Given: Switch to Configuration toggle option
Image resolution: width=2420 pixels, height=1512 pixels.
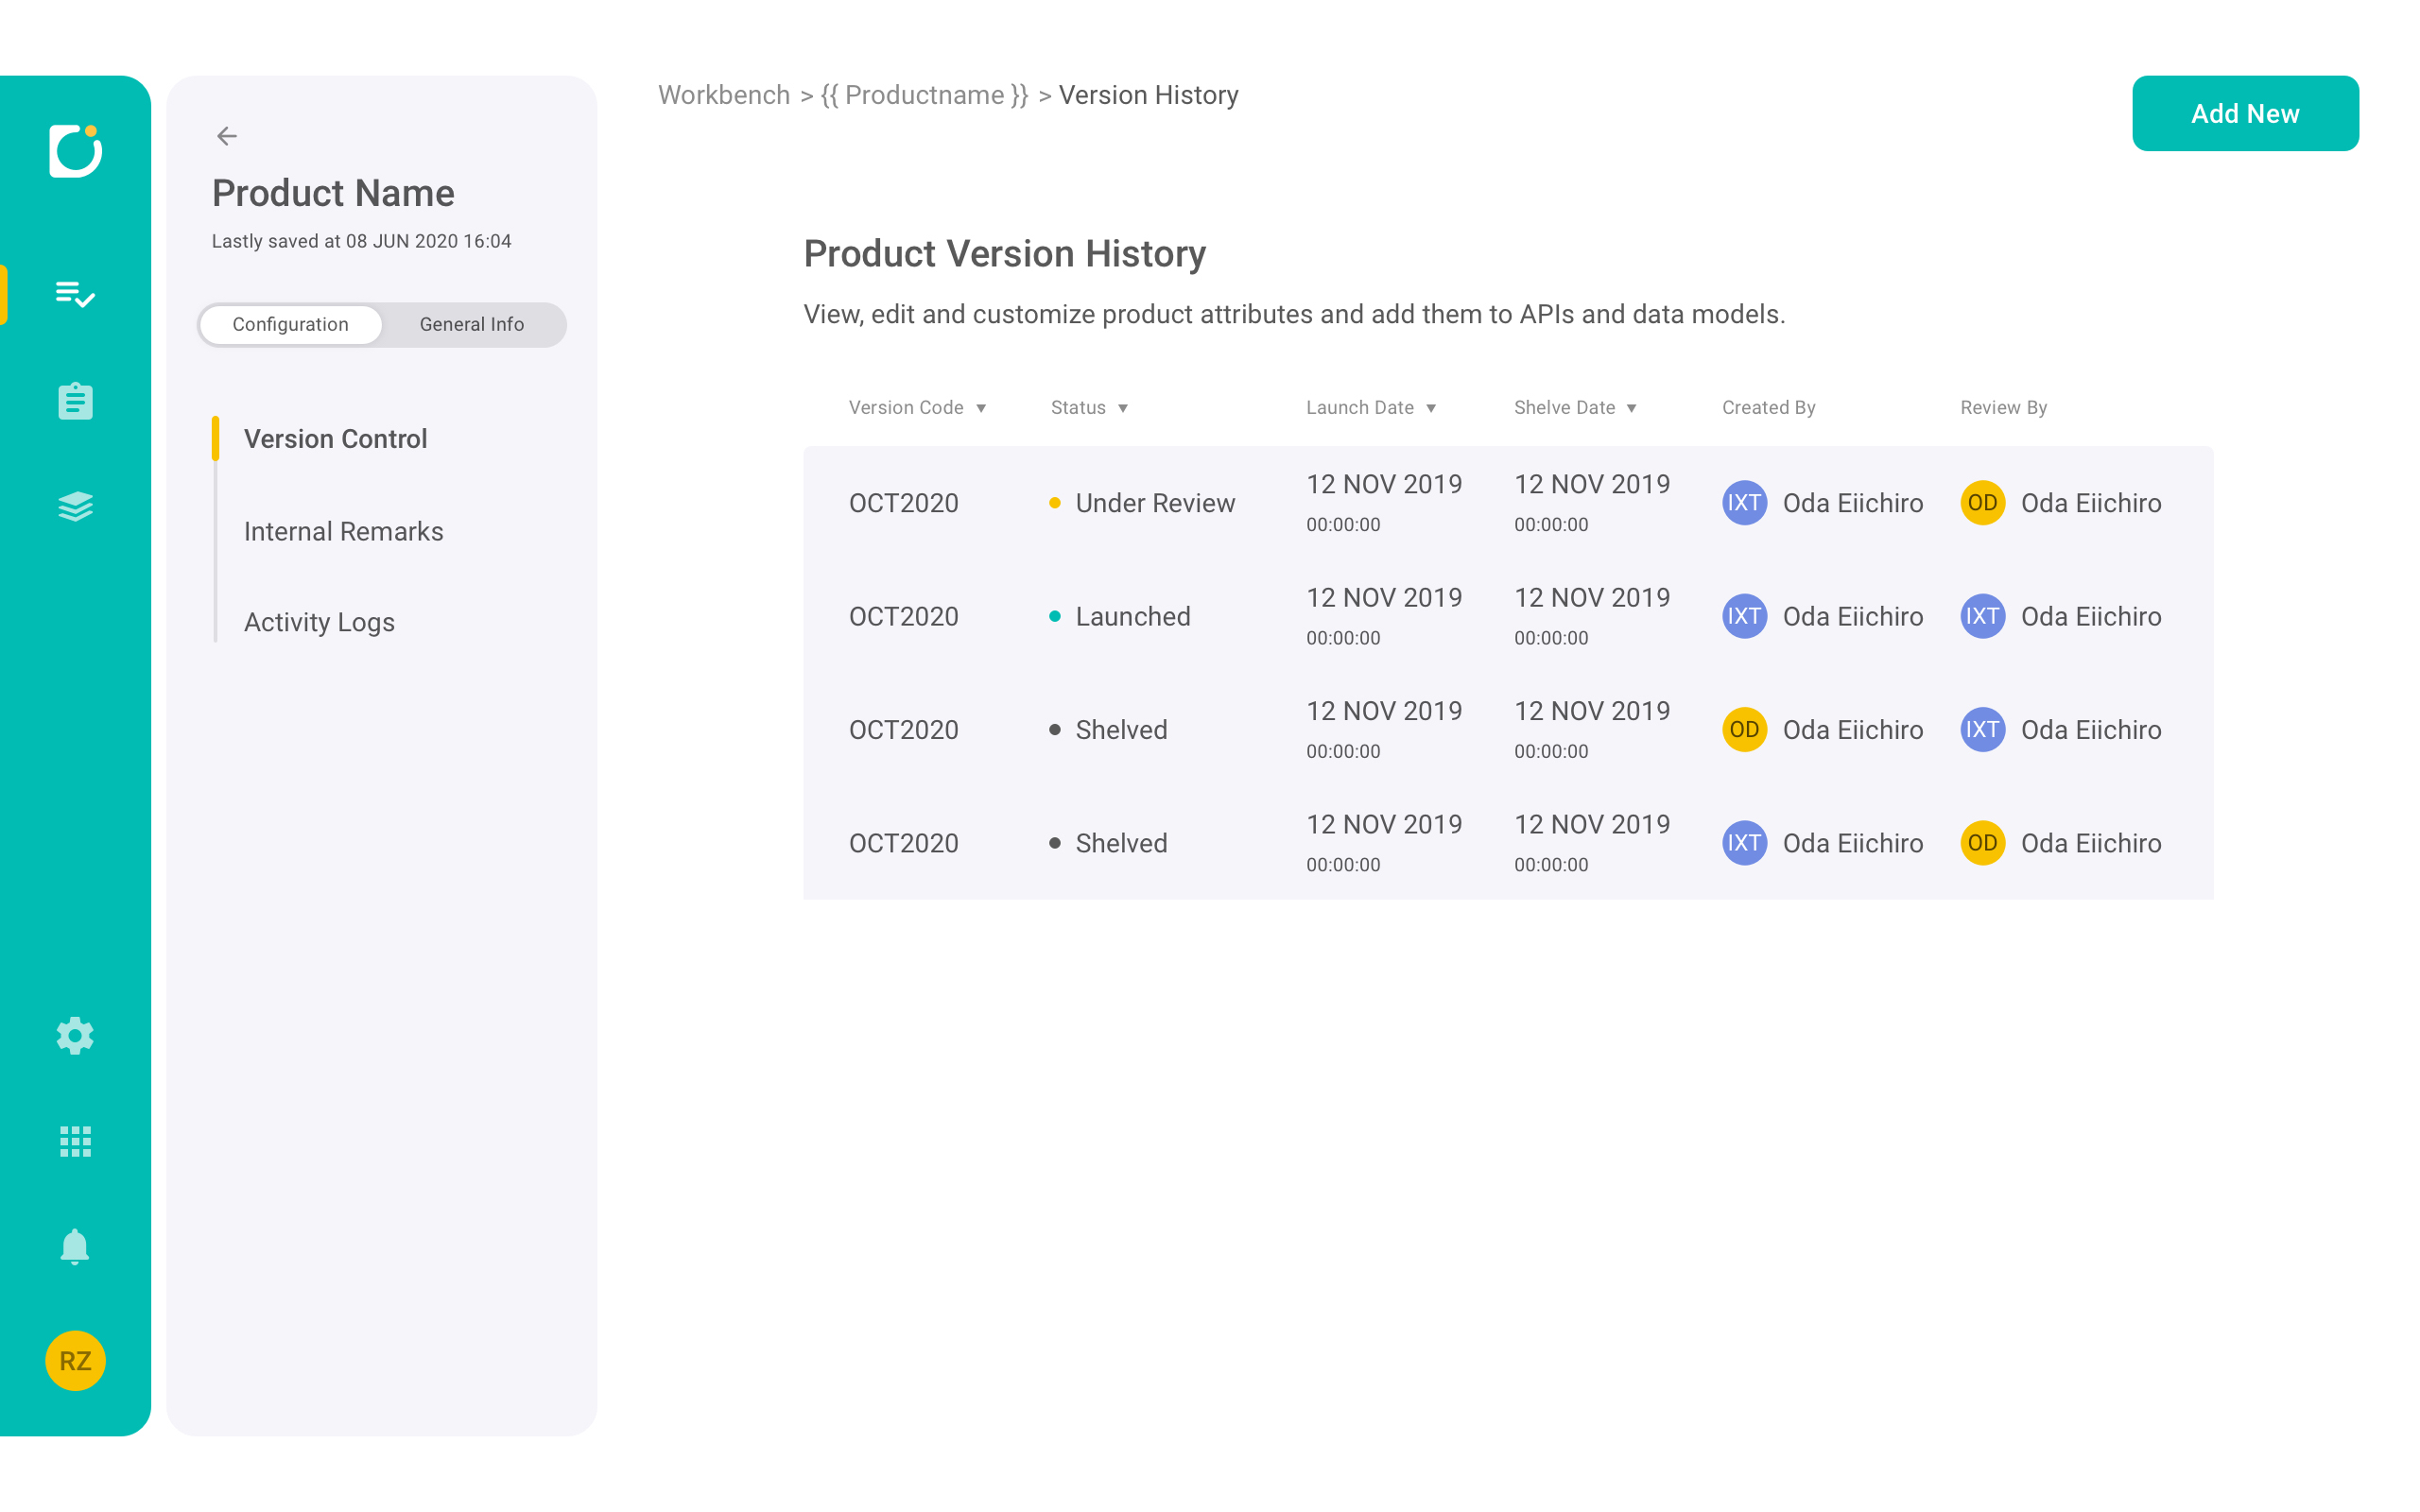Looking at the screenshot, I should [x=291, y=325].
